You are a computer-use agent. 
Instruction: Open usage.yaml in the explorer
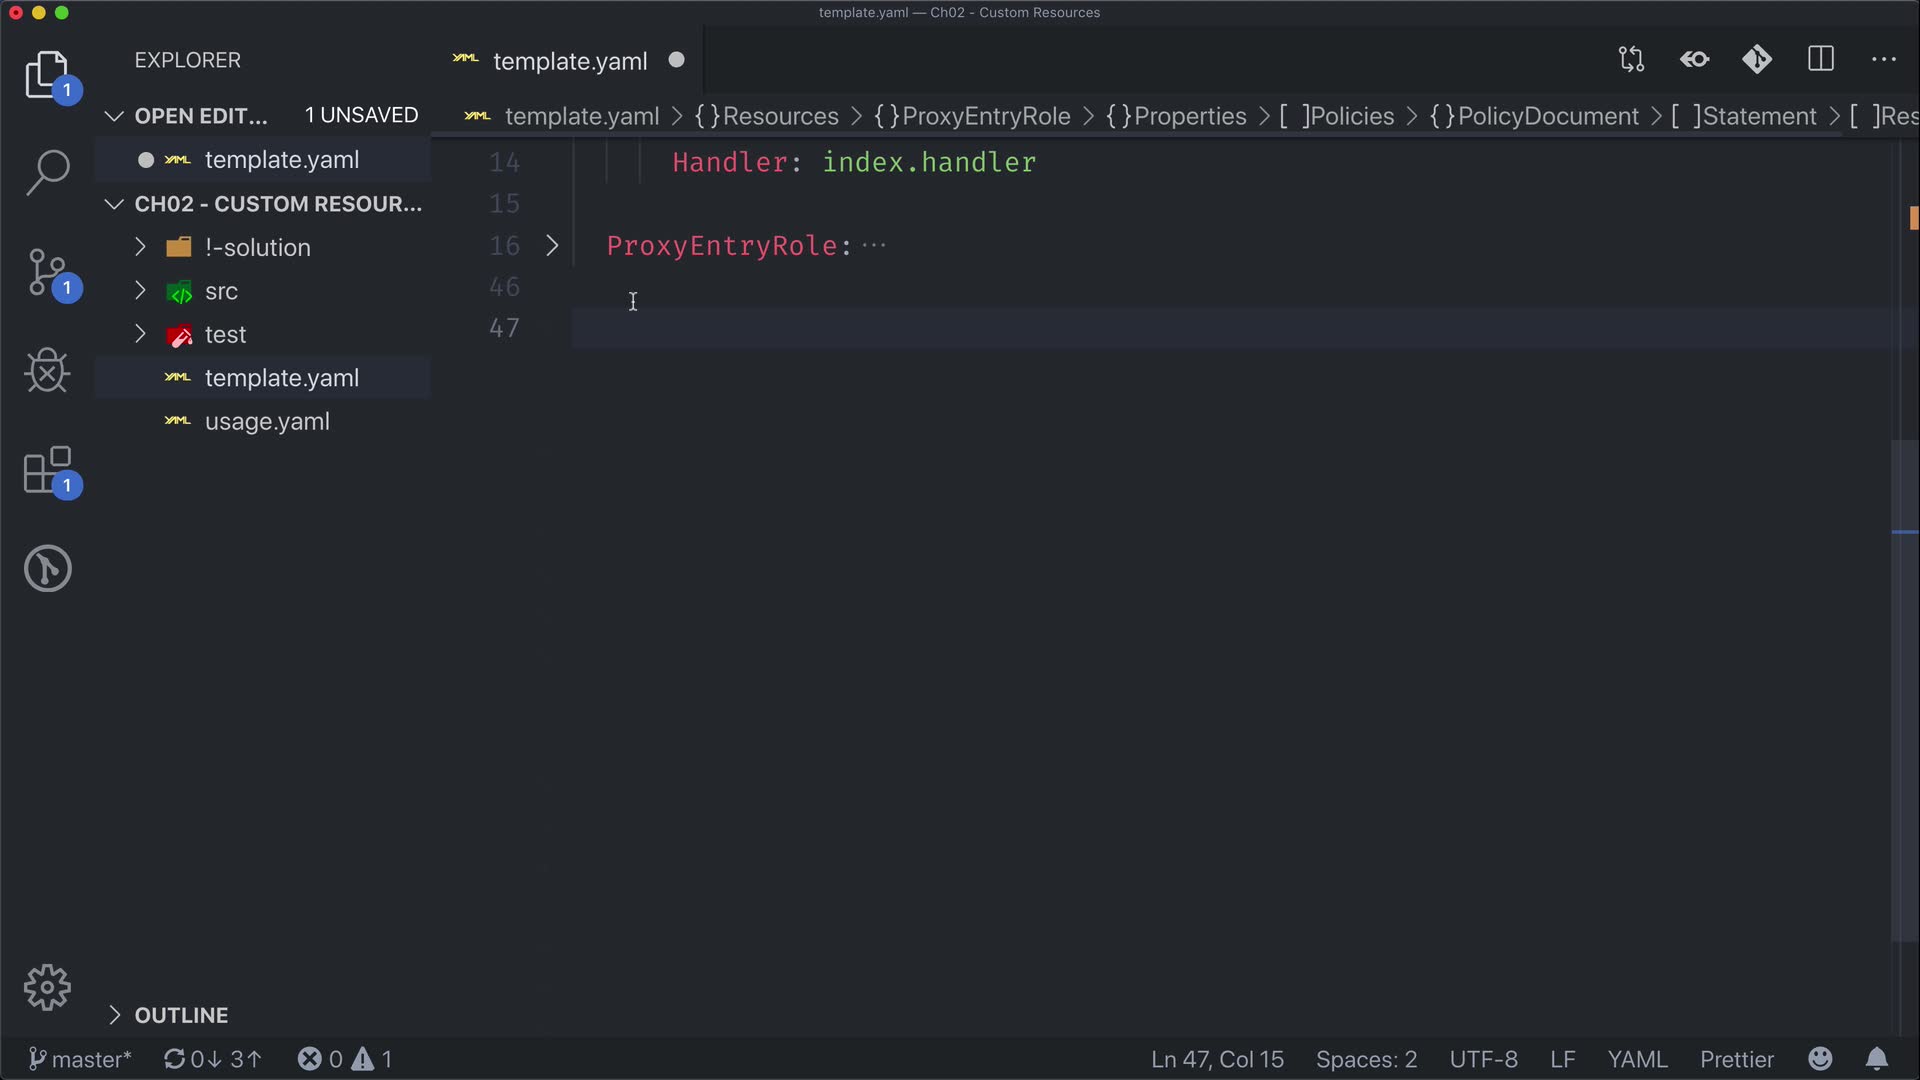point(267,422)
